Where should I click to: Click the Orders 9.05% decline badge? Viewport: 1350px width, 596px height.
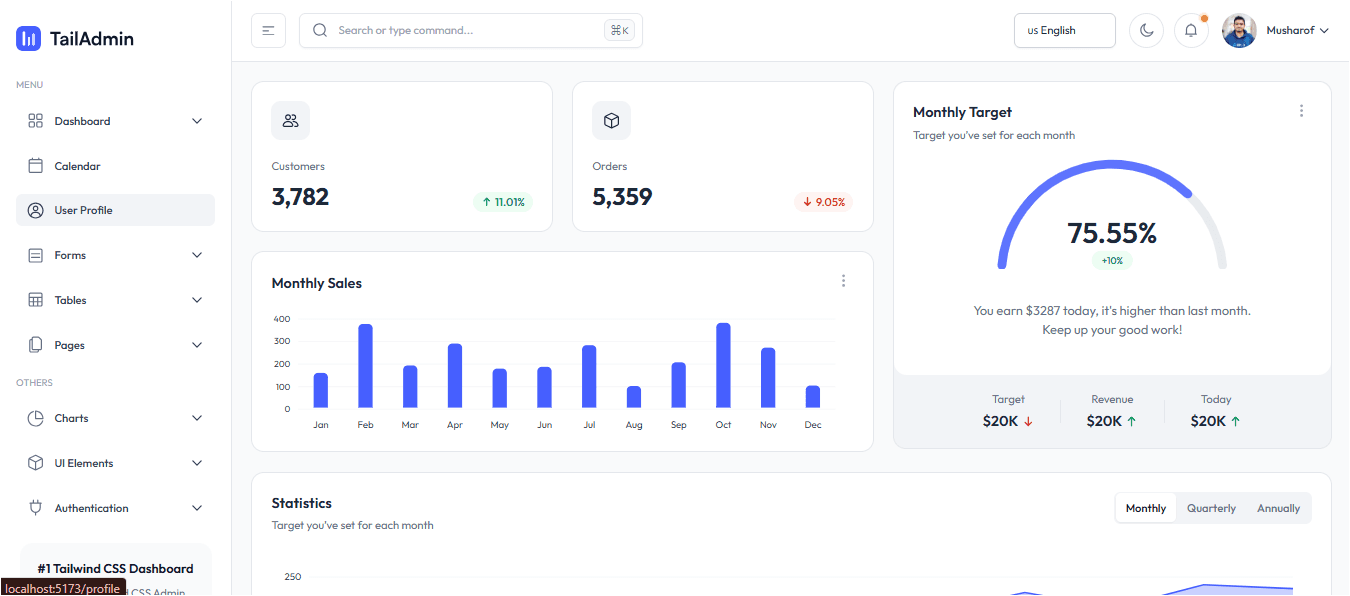(824, 202)
